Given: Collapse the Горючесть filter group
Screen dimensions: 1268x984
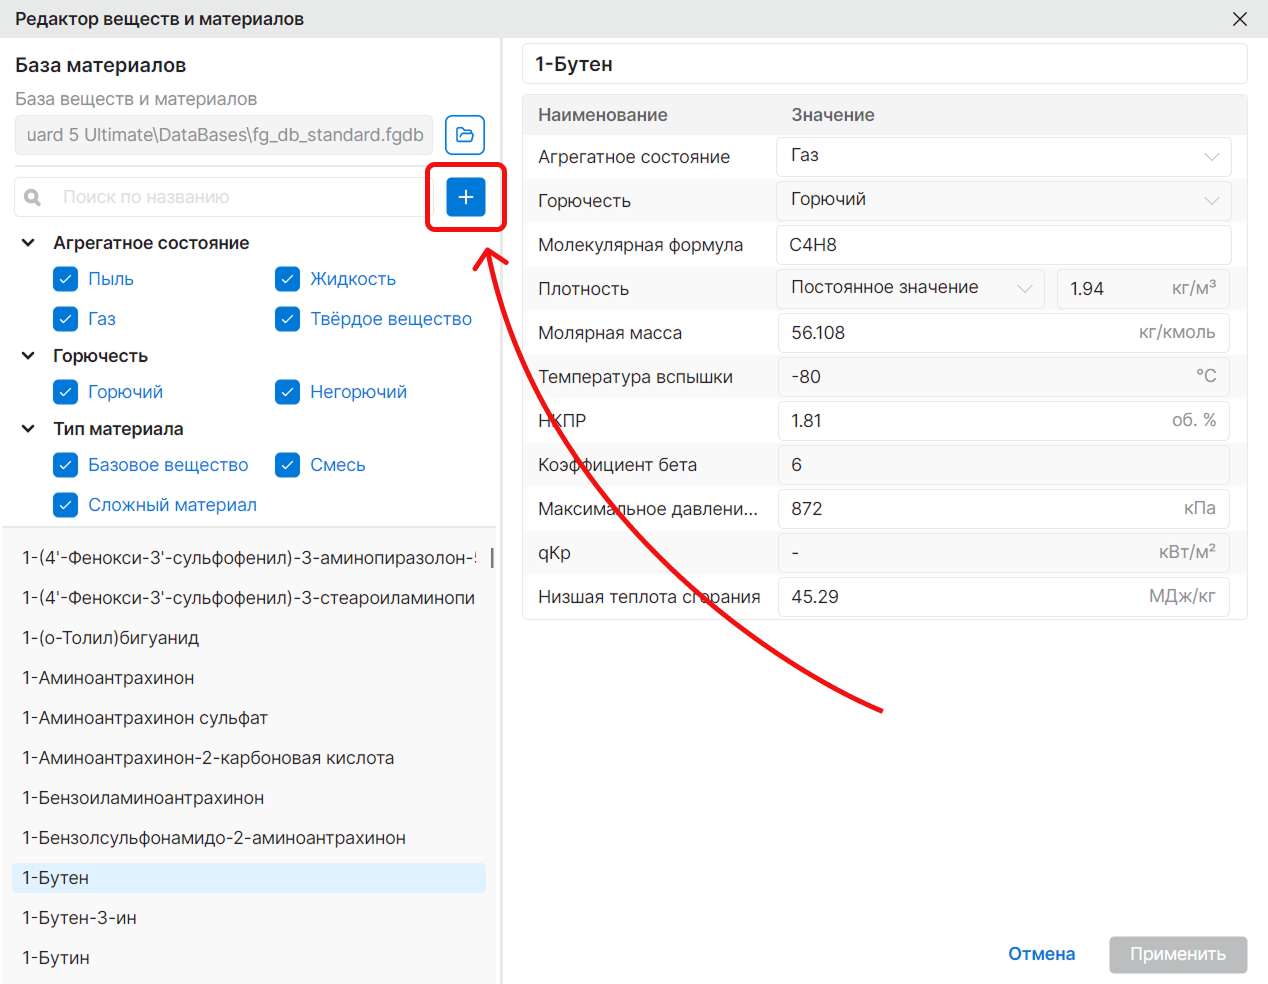Looking at the screenshot, I should pyautogui.click(x=29, y=356).
